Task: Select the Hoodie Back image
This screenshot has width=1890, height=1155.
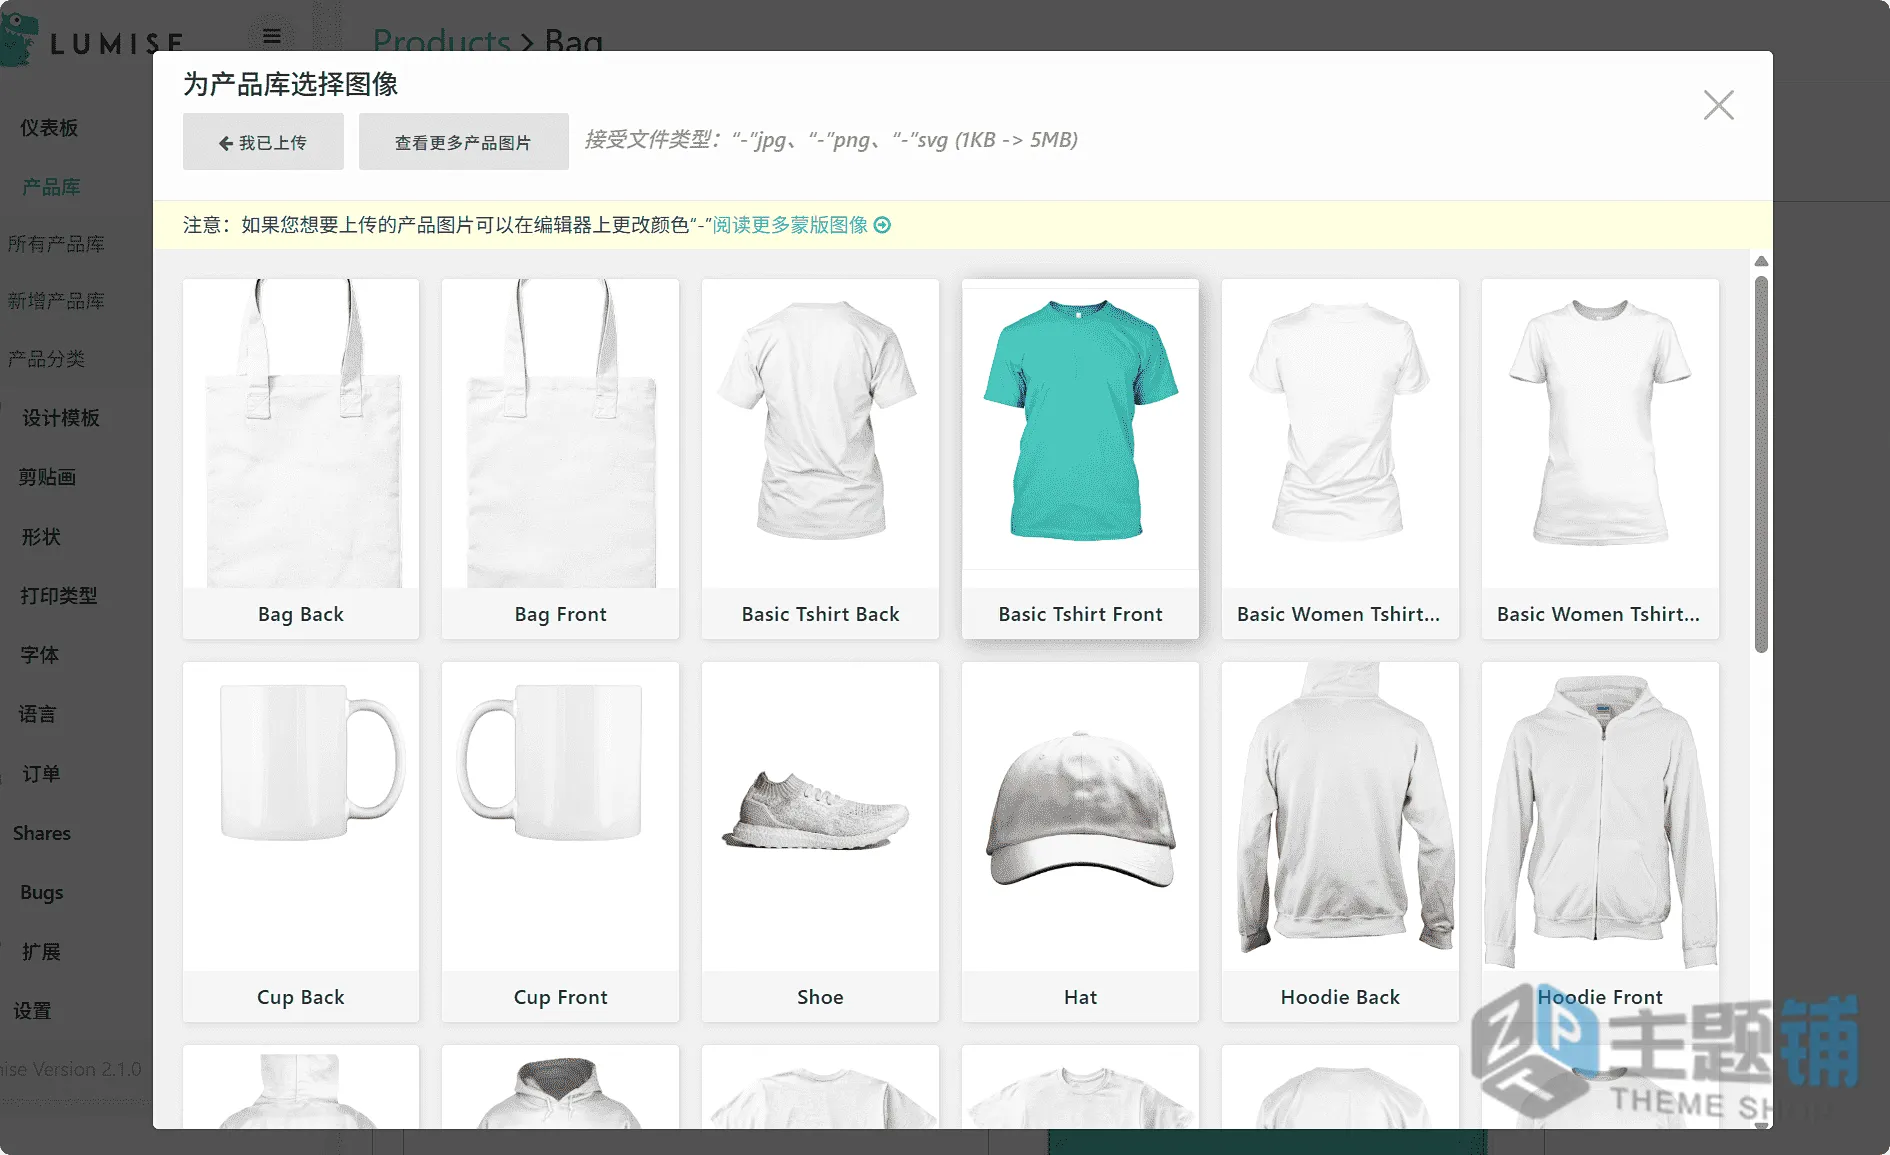Action: 1340,816
